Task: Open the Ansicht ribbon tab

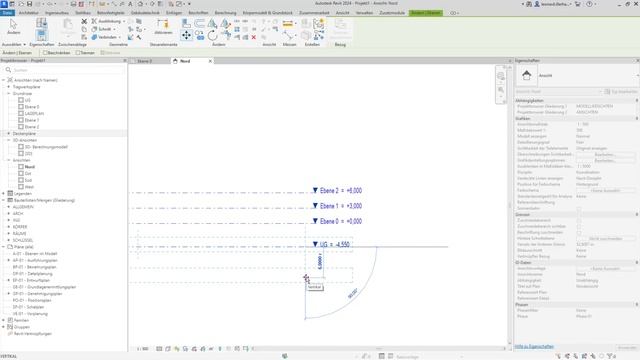Action: 342,13
